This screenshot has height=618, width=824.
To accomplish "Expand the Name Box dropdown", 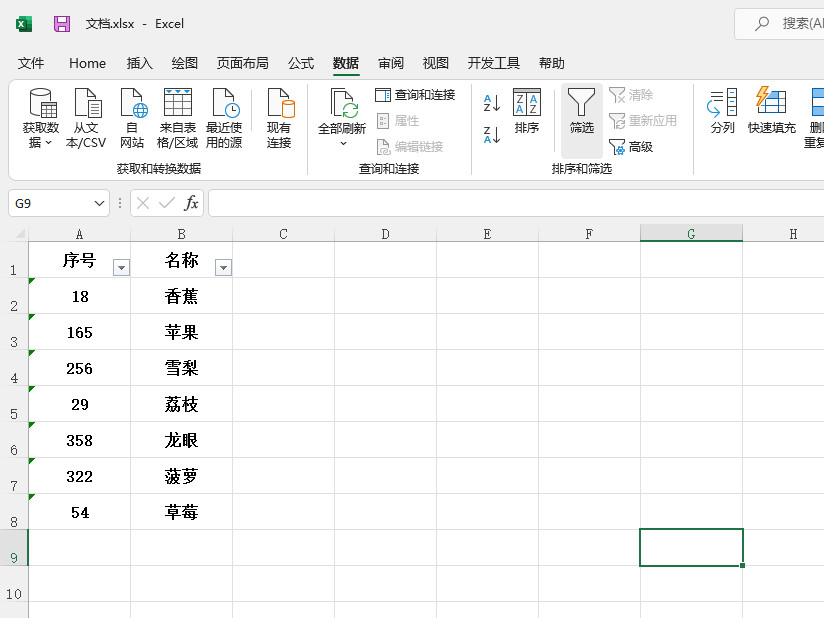I will coord(99,203).
